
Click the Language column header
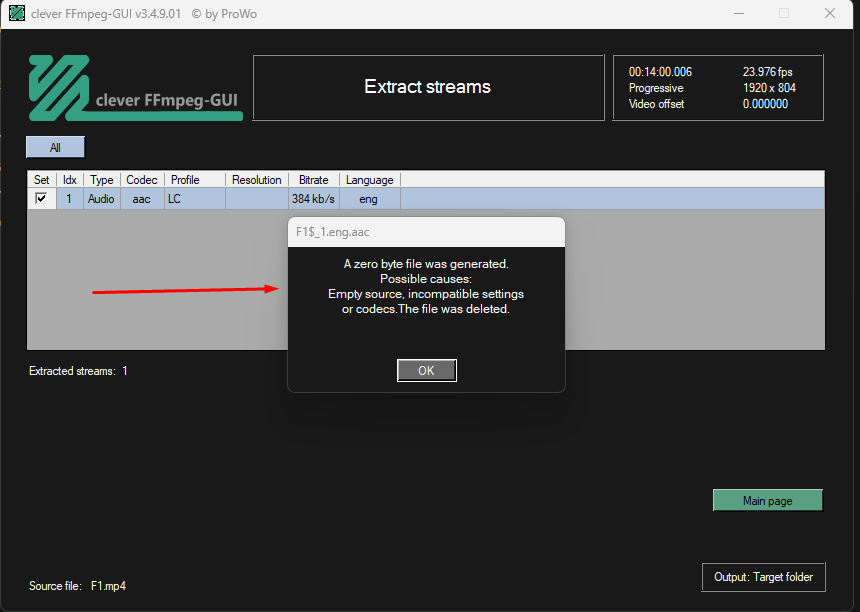click(370, 180)
